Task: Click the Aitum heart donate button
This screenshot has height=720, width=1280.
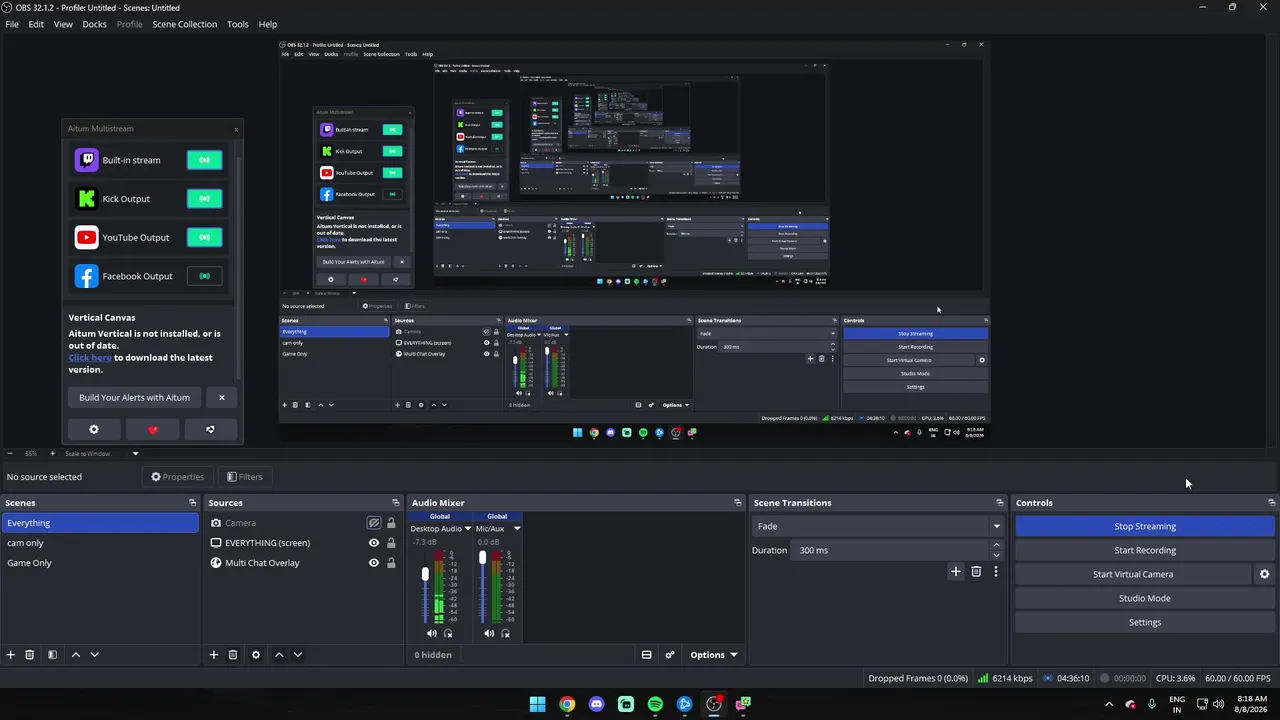Action: point(152,430)
